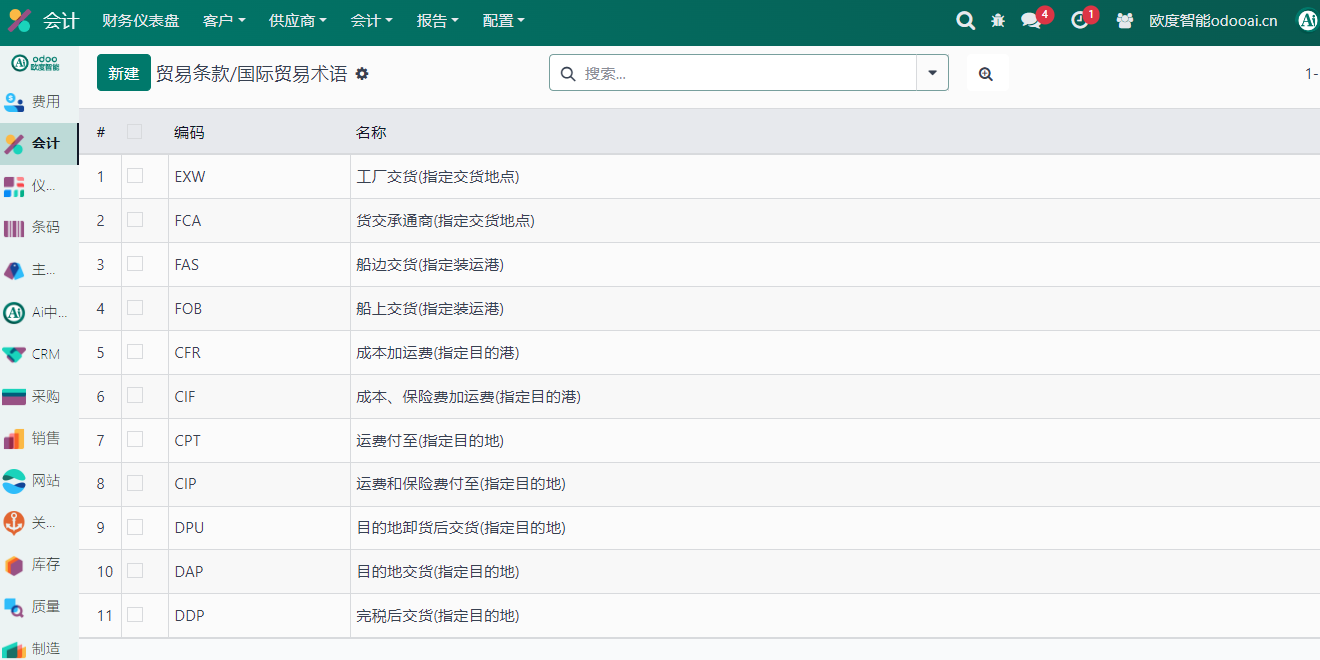Open row 工厂交货(指定交货地点)

pyautogui.click(x=438, y=177)
